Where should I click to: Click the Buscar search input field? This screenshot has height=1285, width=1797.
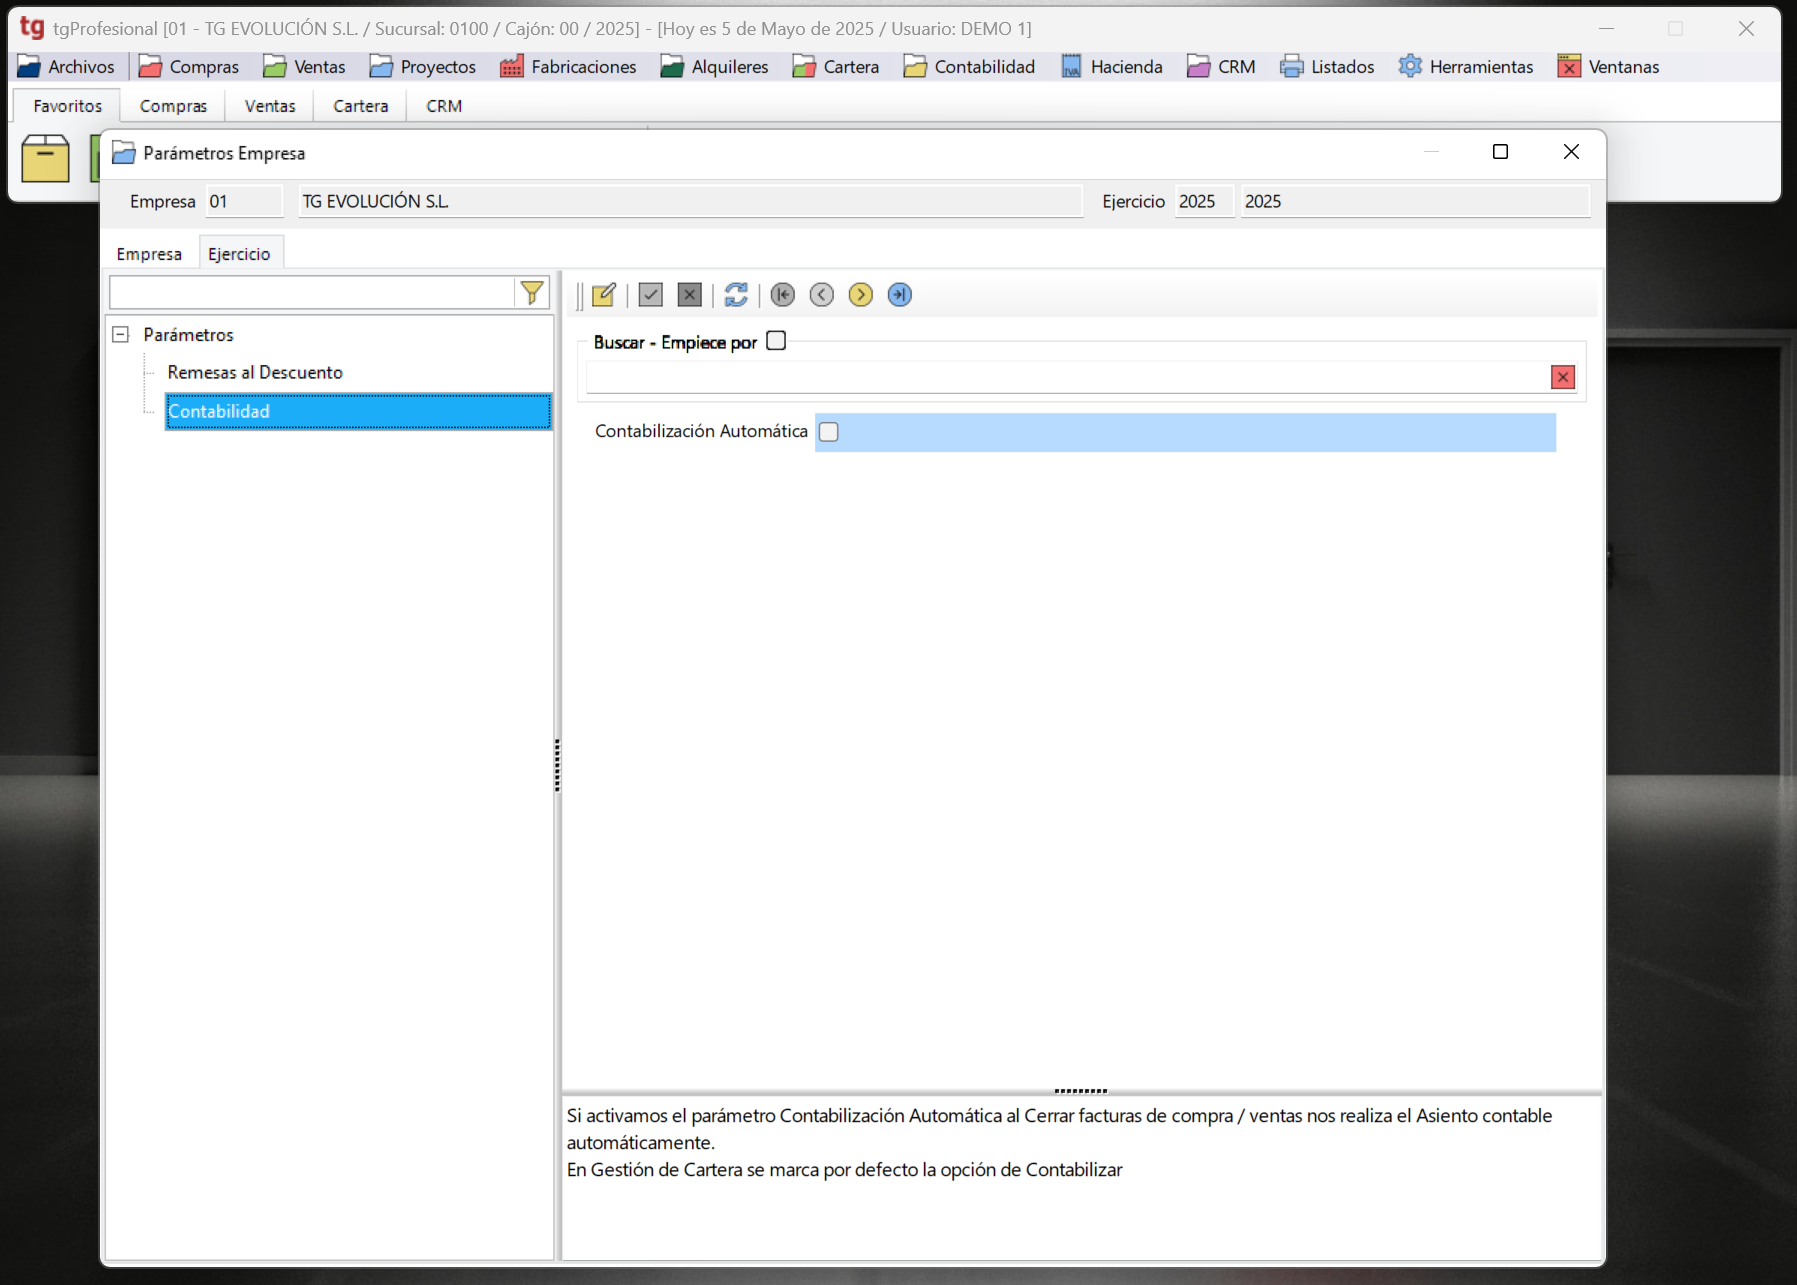tap(1067, 377)
